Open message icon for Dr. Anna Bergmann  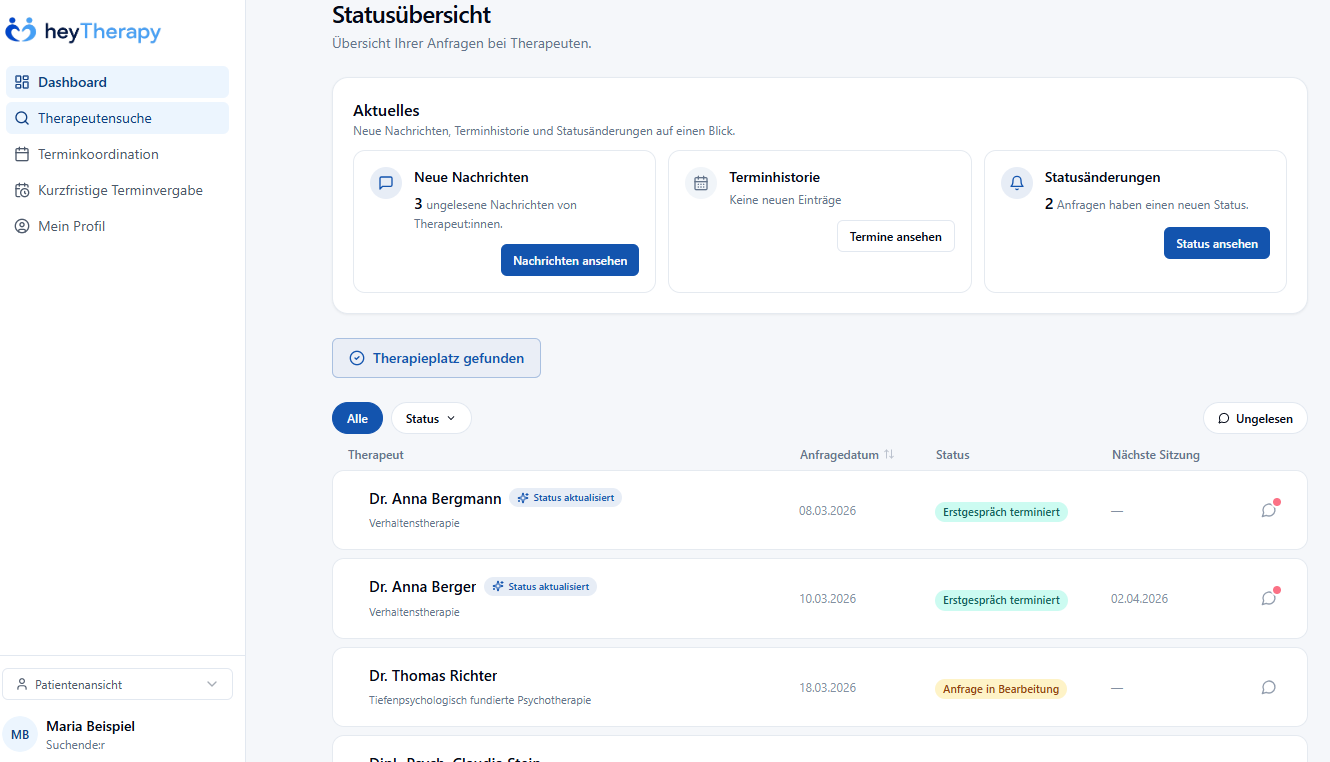(x=1269, y=510)
